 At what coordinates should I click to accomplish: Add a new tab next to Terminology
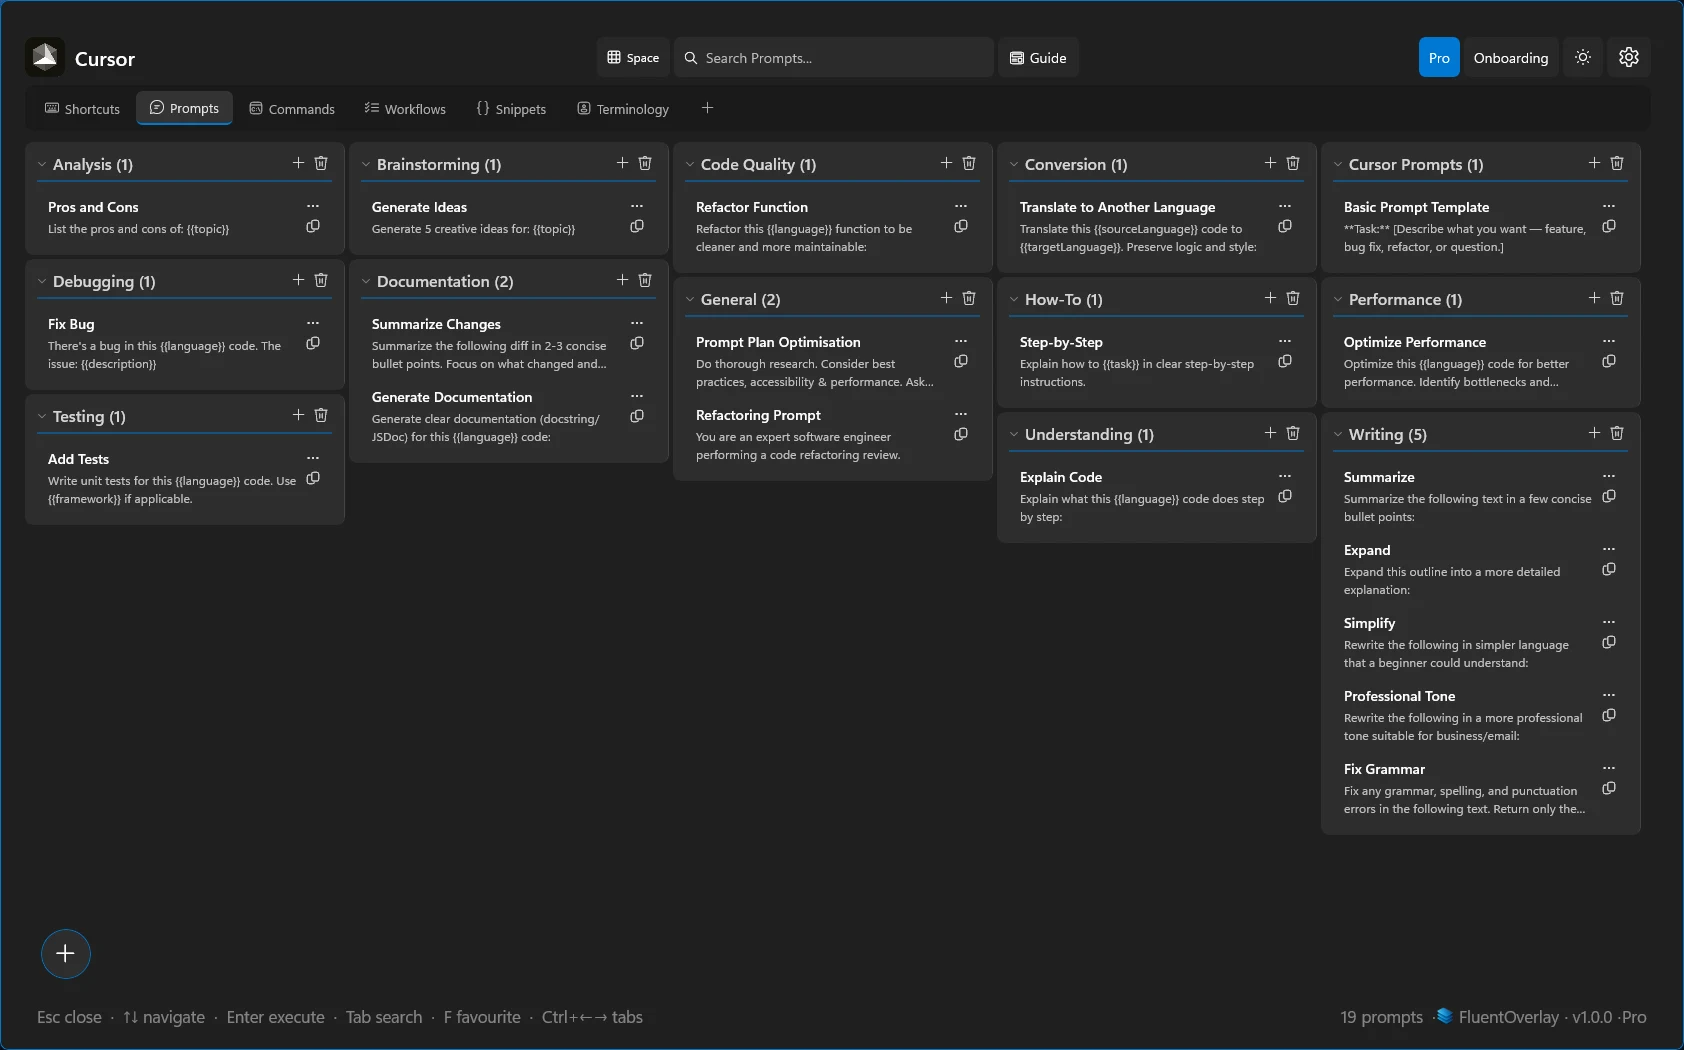[x=707, y=108]
